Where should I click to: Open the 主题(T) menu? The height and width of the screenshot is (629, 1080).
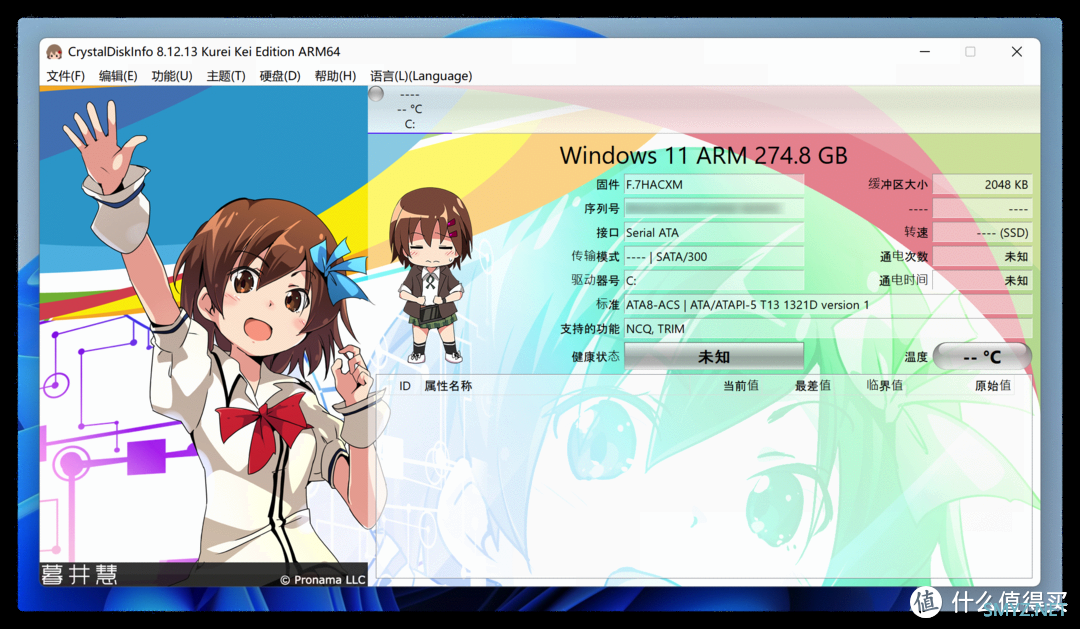pyautogui.click(x=226, y=76)
